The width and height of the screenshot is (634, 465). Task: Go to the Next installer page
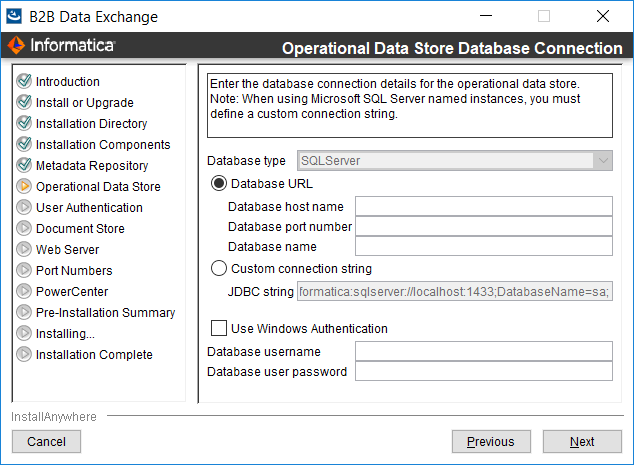(582, 442)
